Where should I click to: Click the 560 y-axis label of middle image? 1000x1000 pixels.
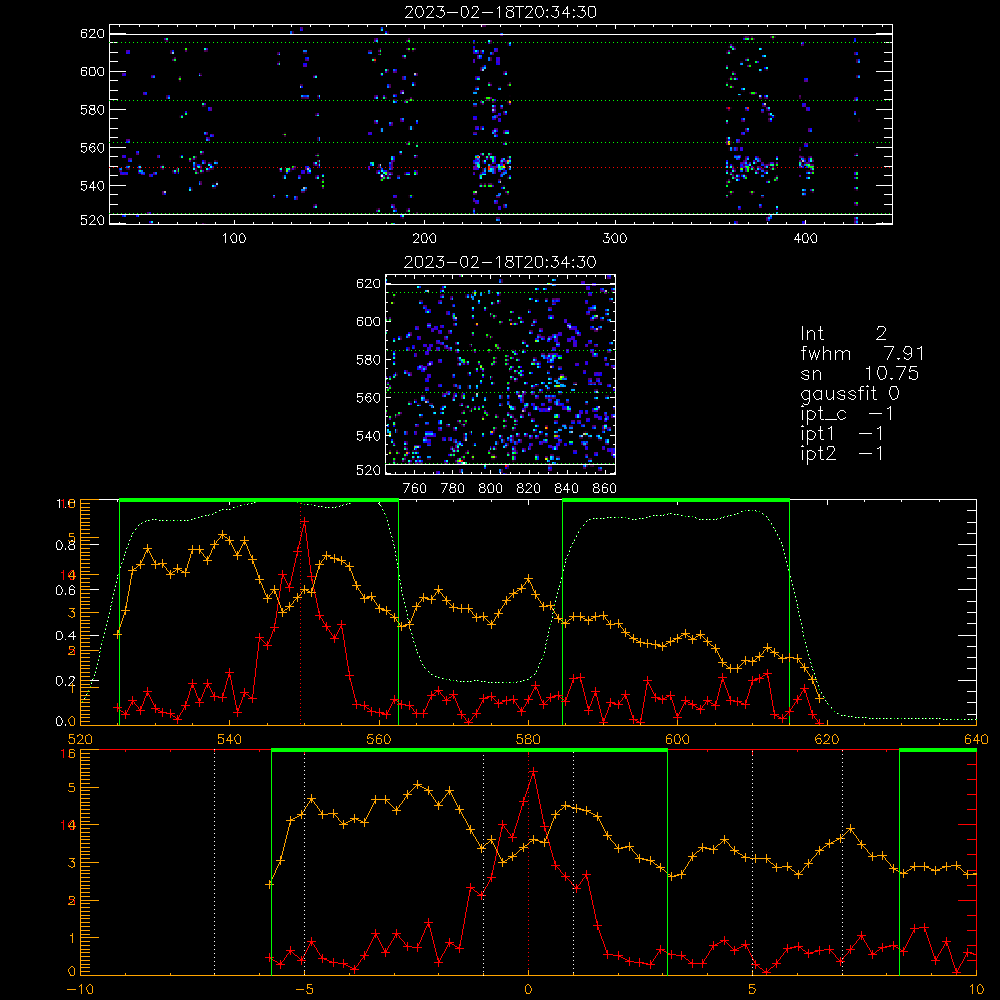coord(368,398)
